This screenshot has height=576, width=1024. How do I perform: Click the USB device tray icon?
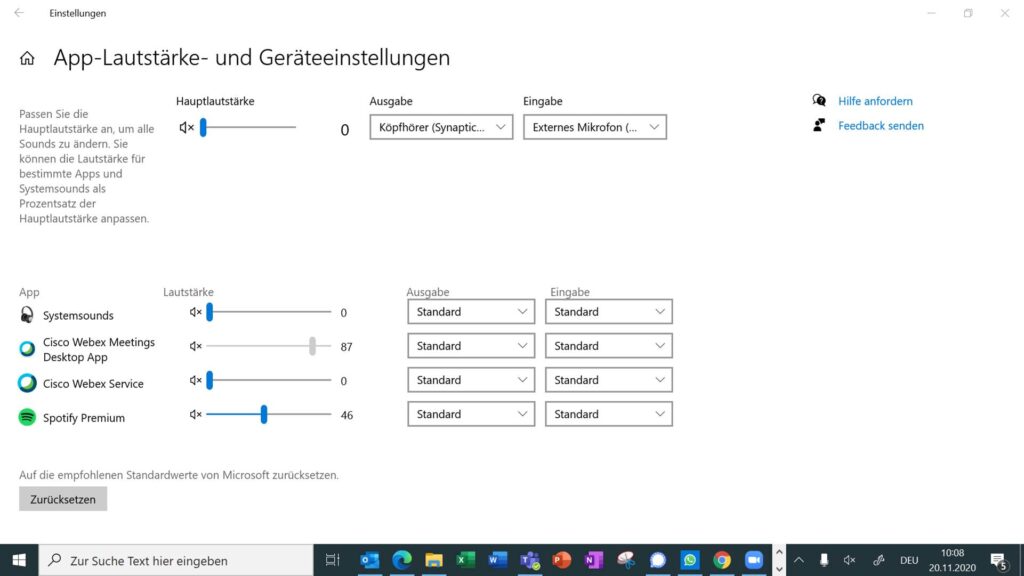coord(824,560)
